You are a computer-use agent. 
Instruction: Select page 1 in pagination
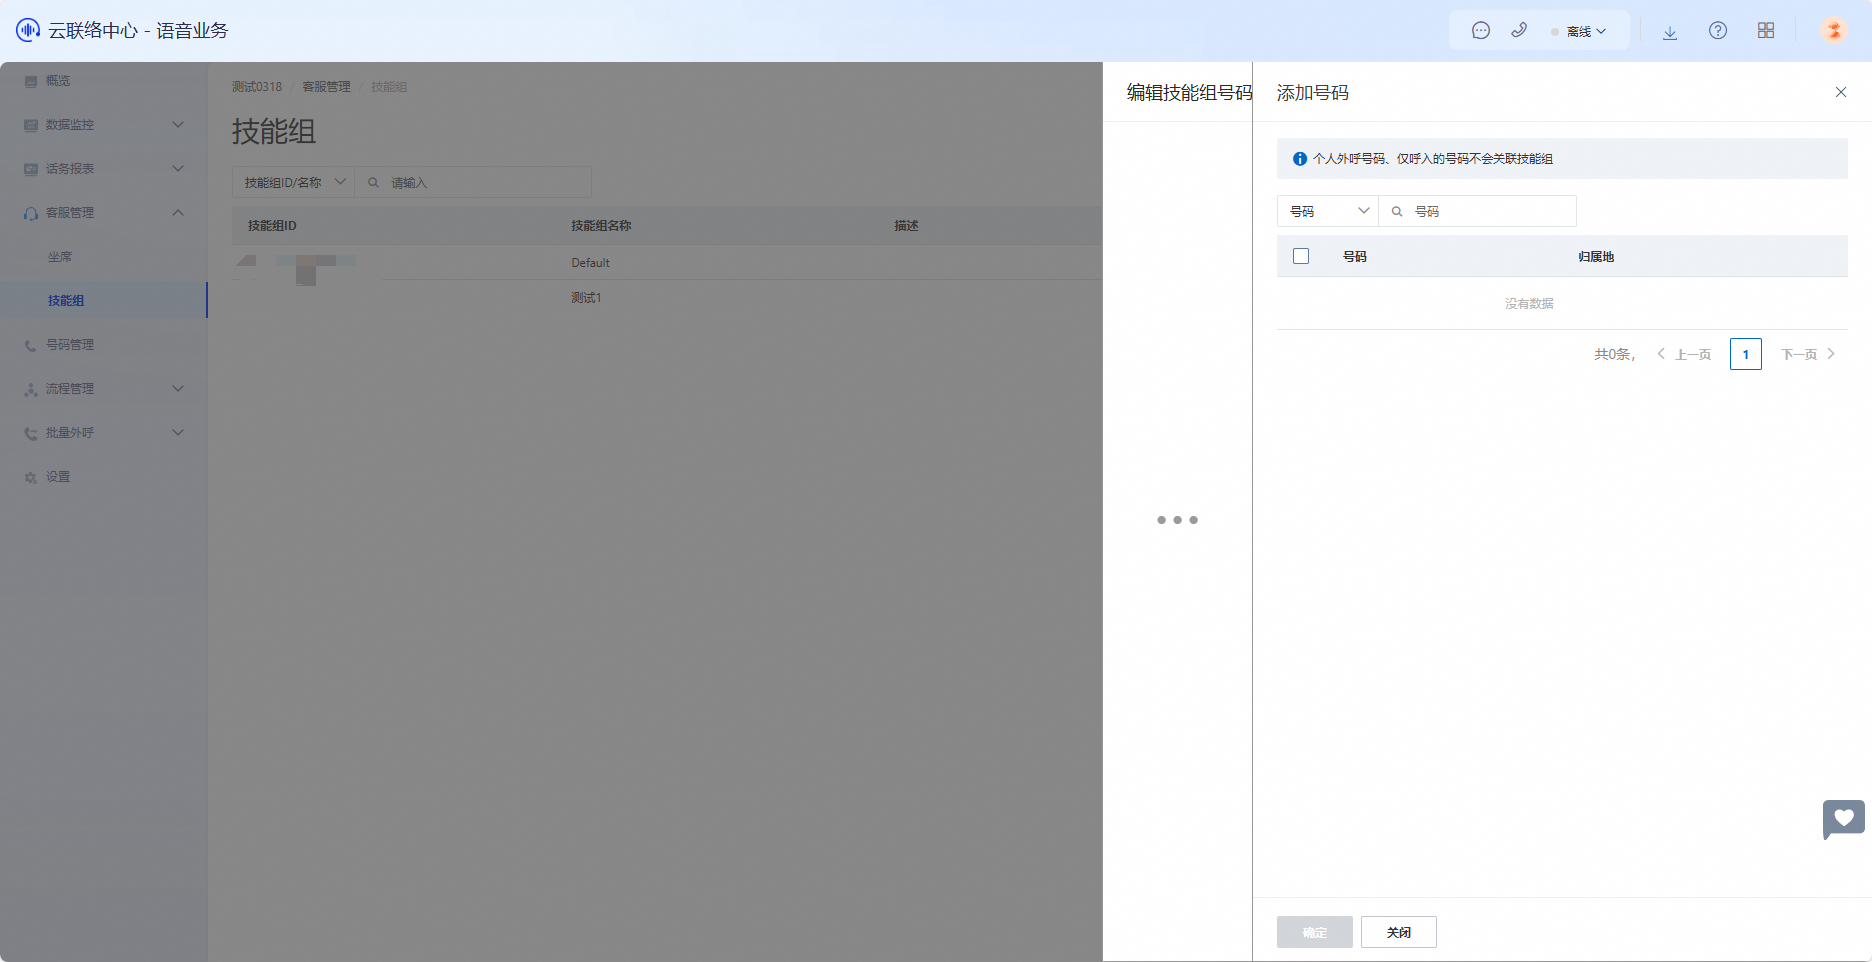pyautogui.click(x=1746, y=354)
